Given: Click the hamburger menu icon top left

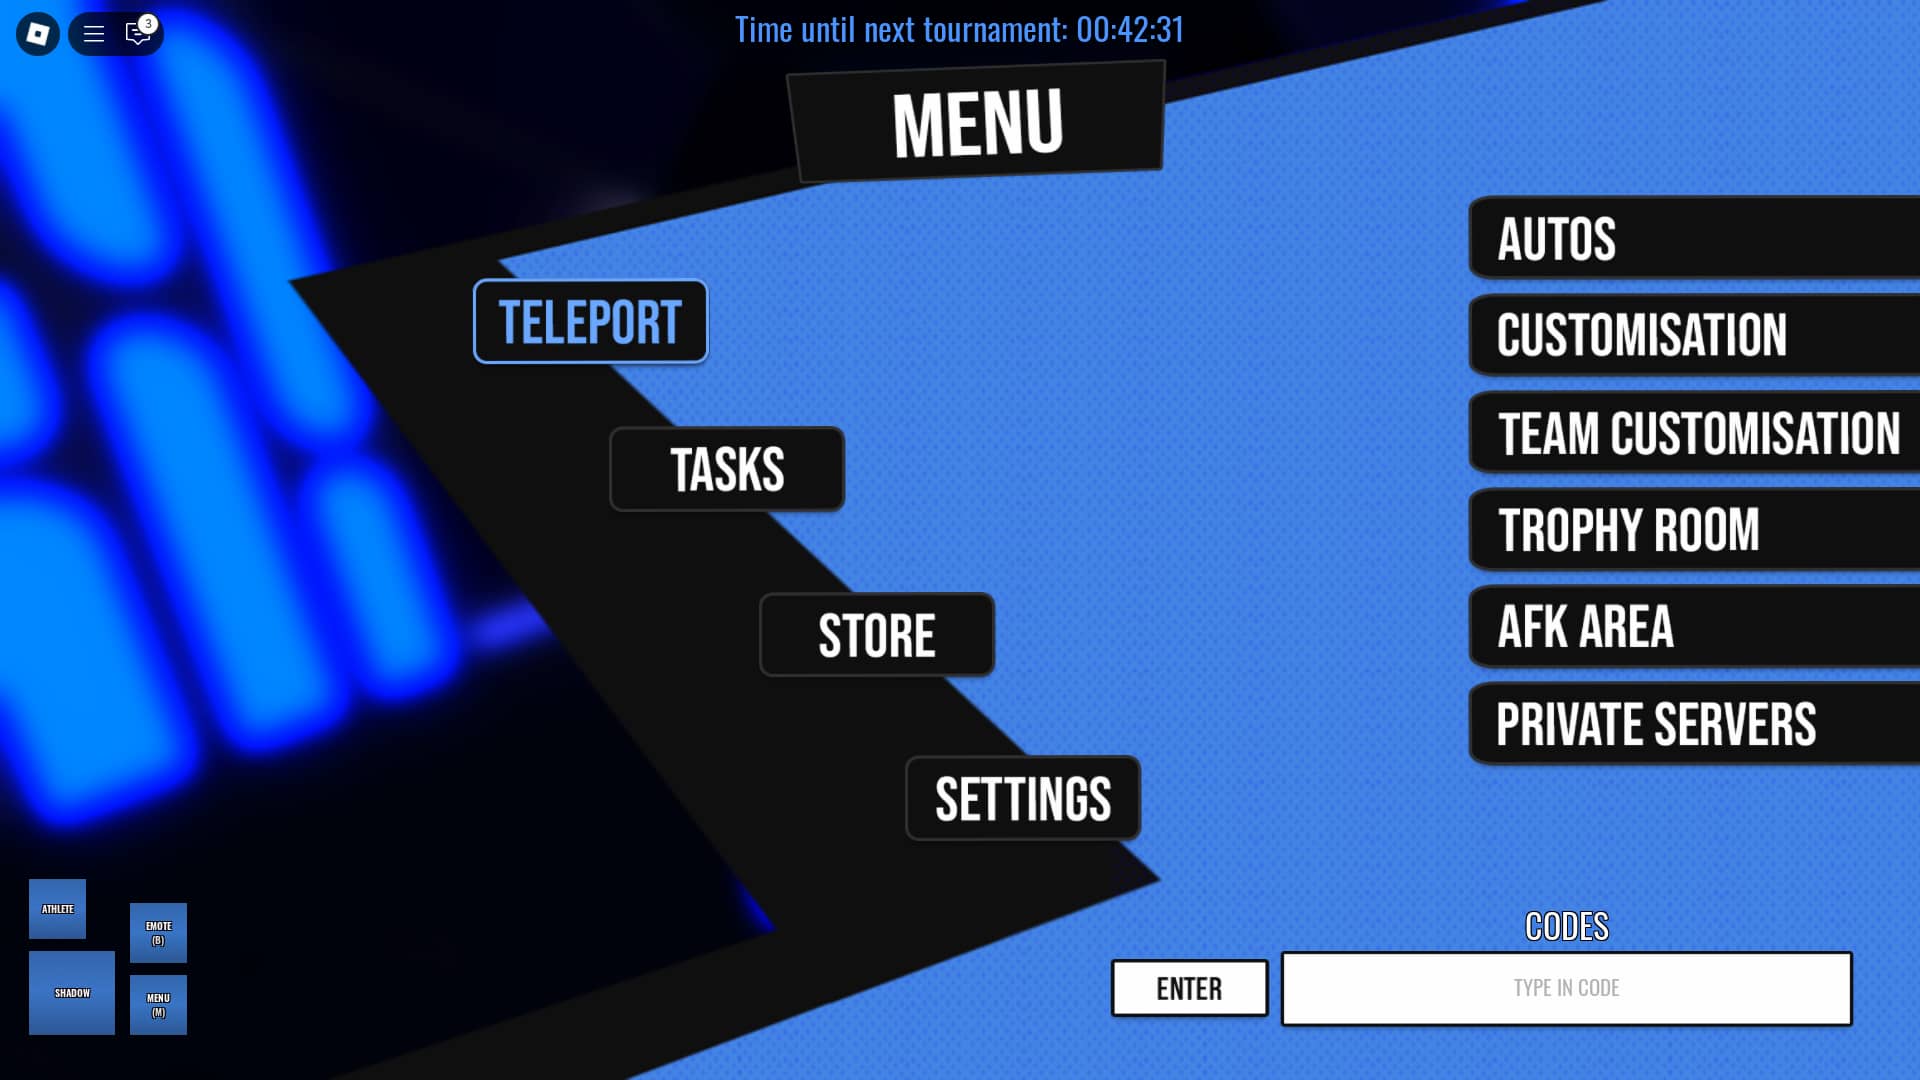Looking at the screenshot, I should [x=94, y=32].
